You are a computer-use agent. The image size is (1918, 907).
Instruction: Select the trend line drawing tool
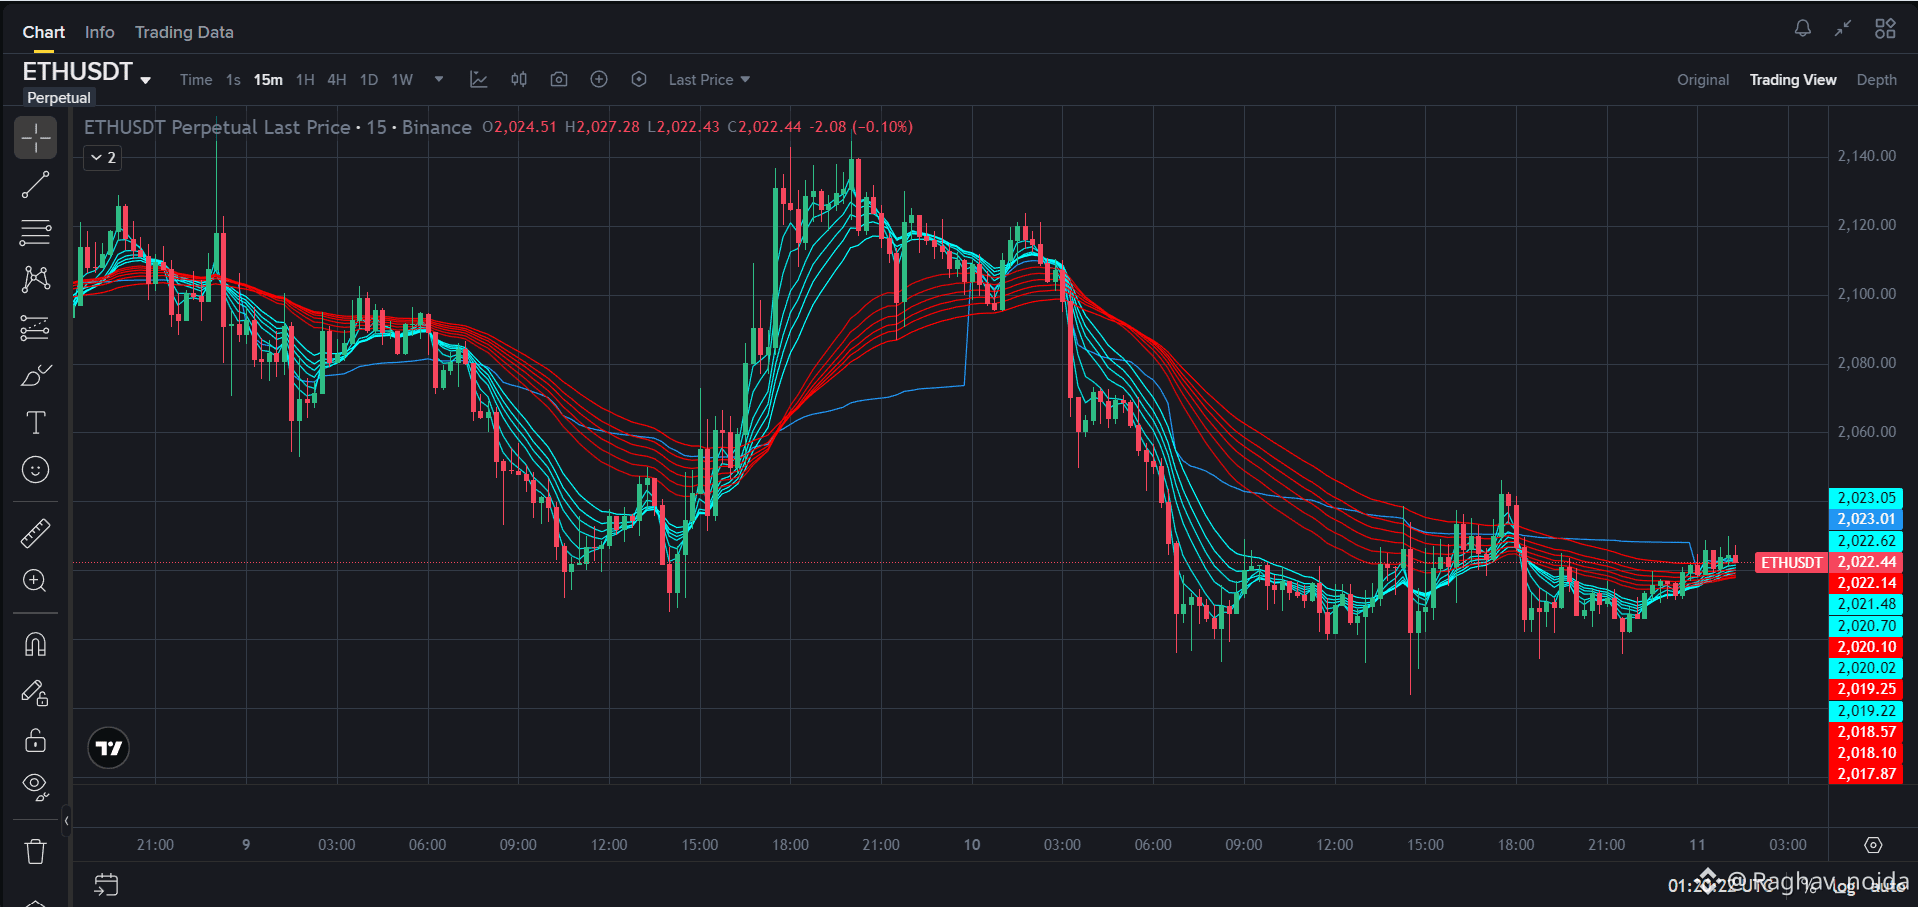click(x=35, y=185)
